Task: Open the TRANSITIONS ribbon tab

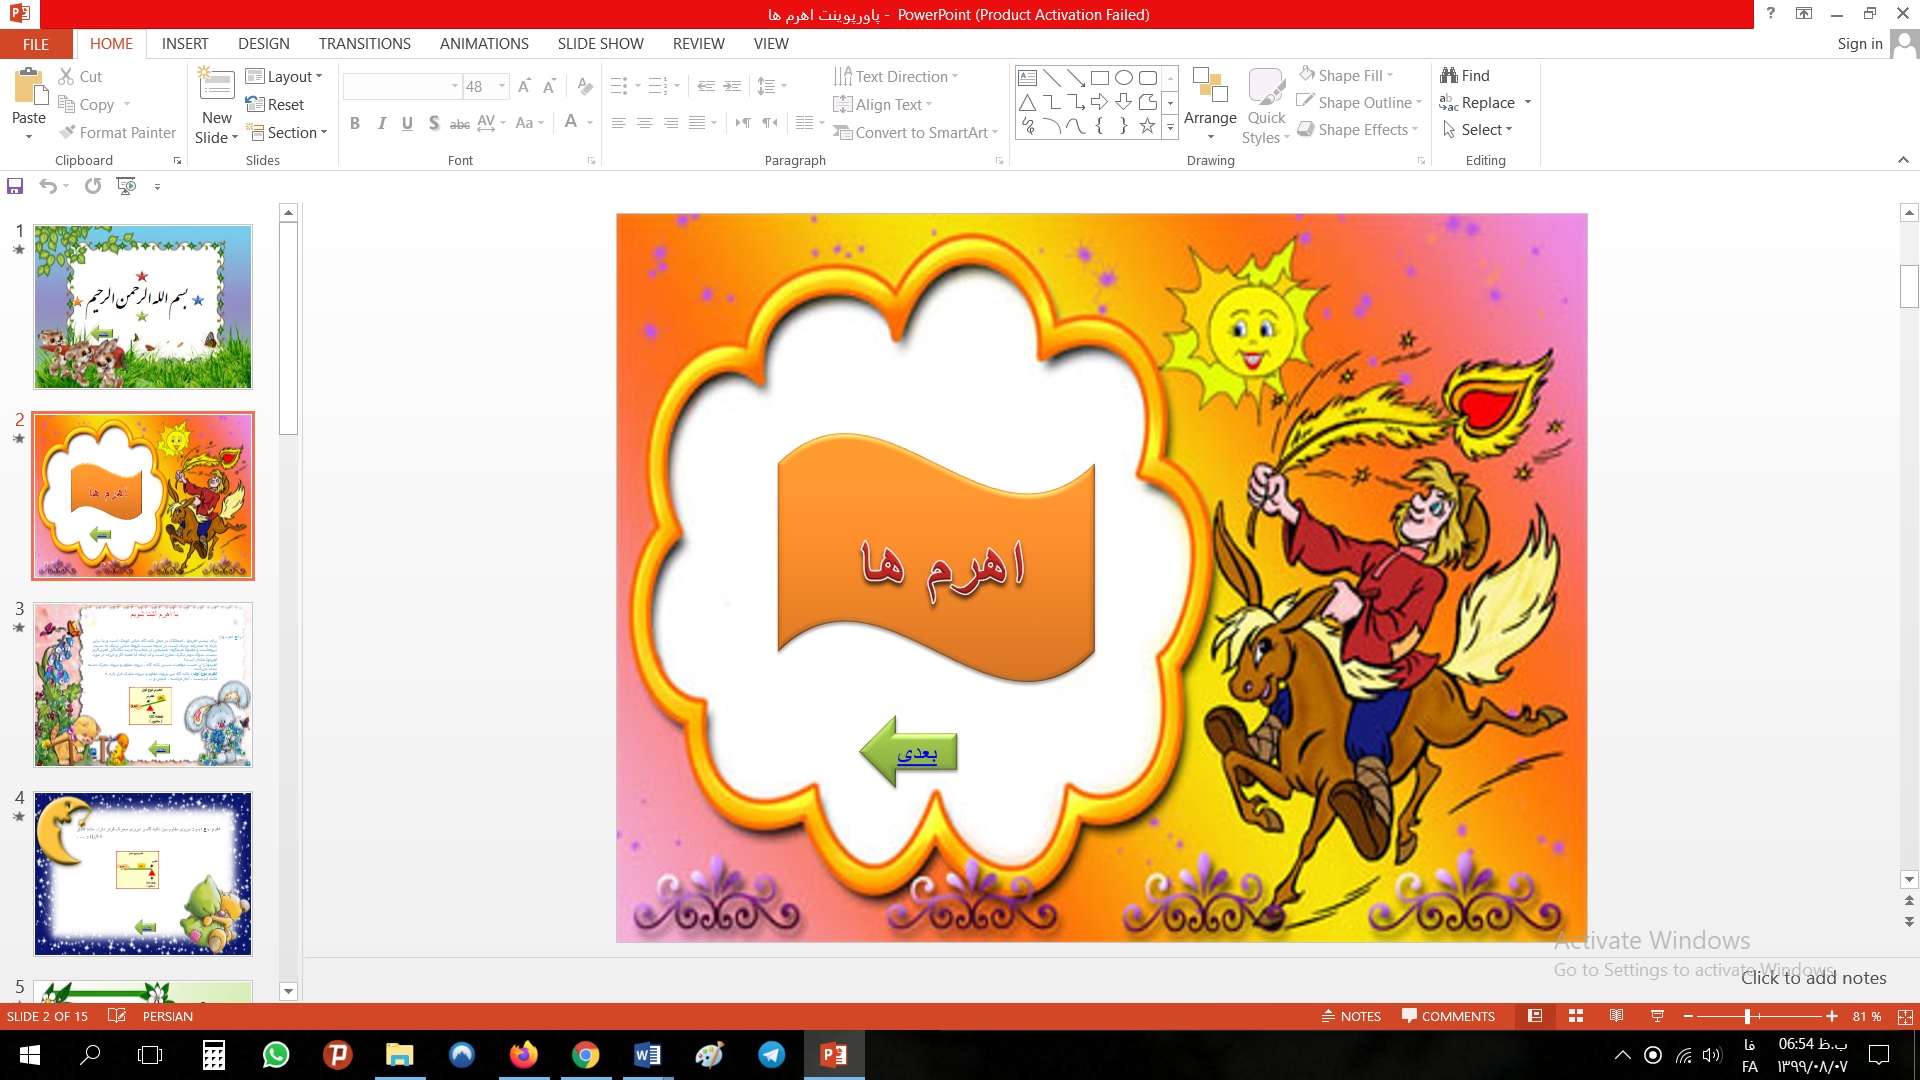Action: pos(364,44)
